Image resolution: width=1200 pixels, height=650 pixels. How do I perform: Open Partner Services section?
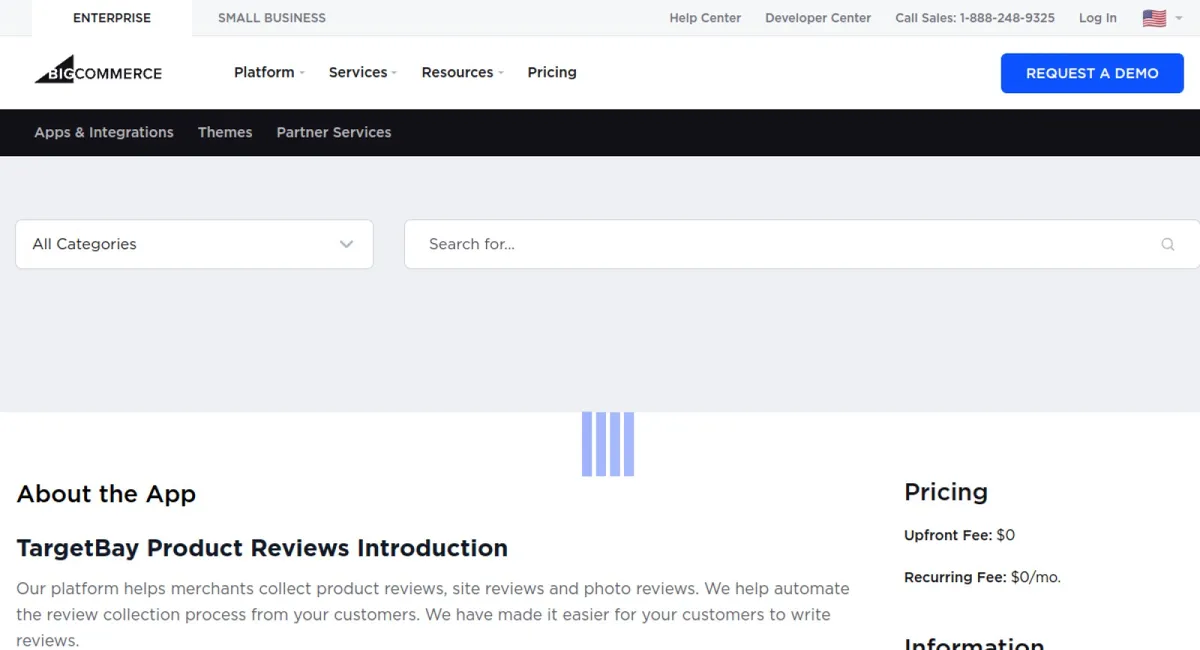(334, 132)
